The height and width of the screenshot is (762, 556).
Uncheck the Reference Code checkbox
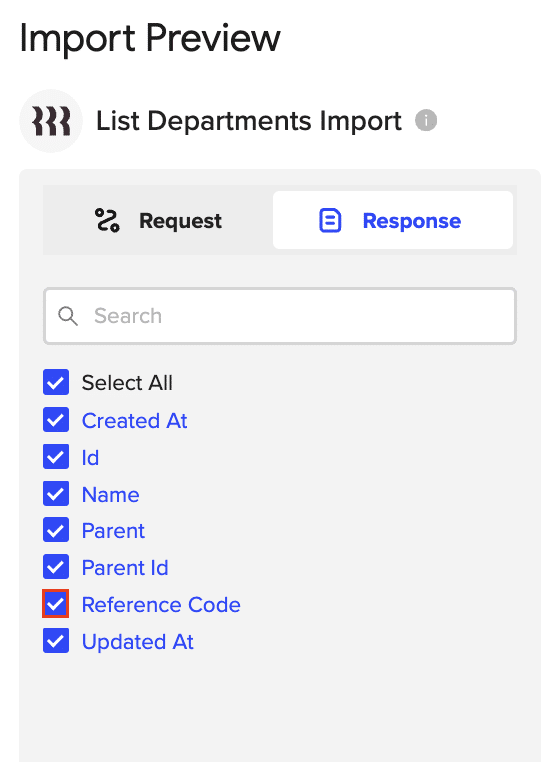(x=56, y=604)
